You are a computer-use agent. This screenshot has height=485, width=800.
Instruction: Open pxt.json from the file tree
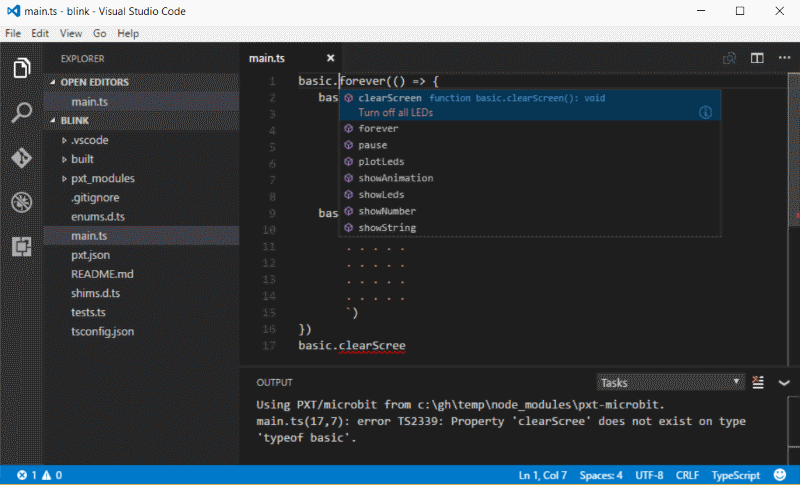(x=90, y=255)
